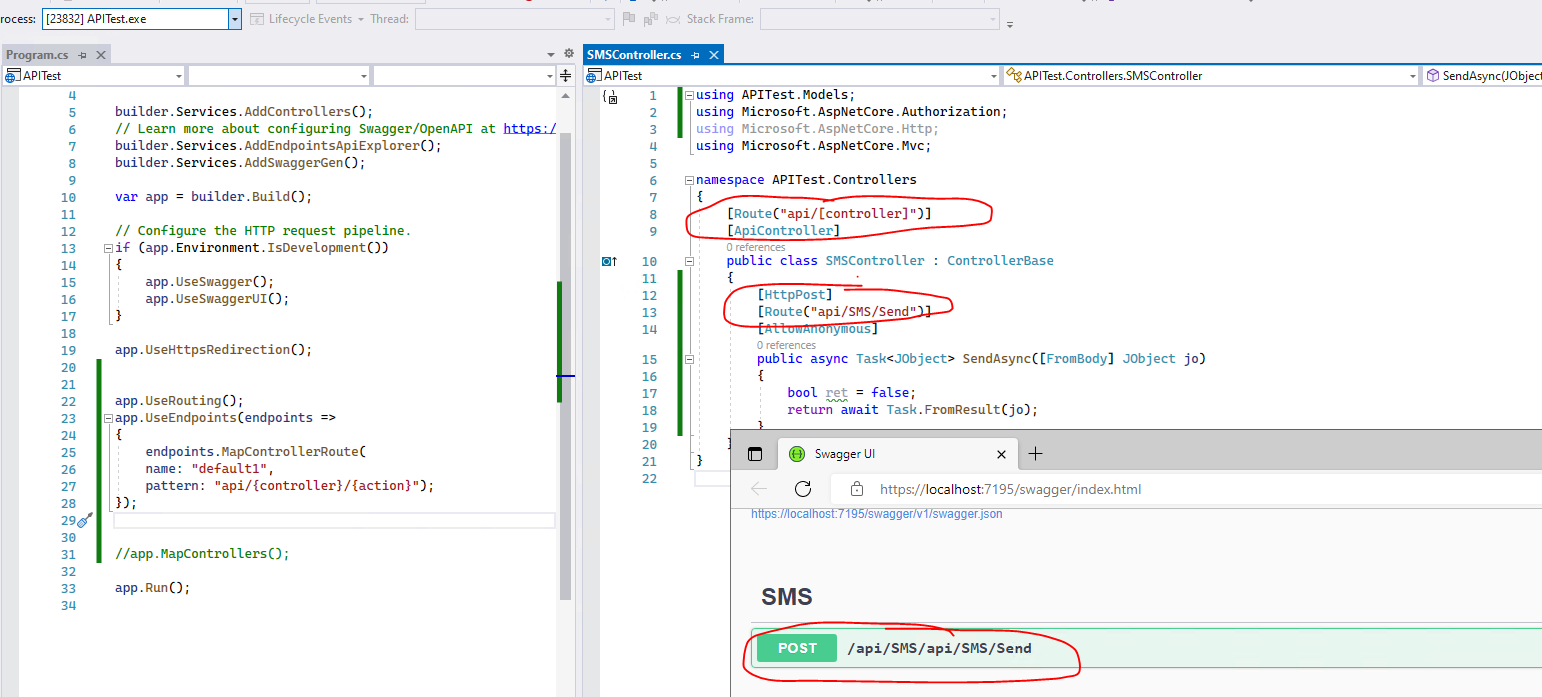Click the structure icon beside line 1
Screen dimensions: 1542x697
[x=610, y=97]
